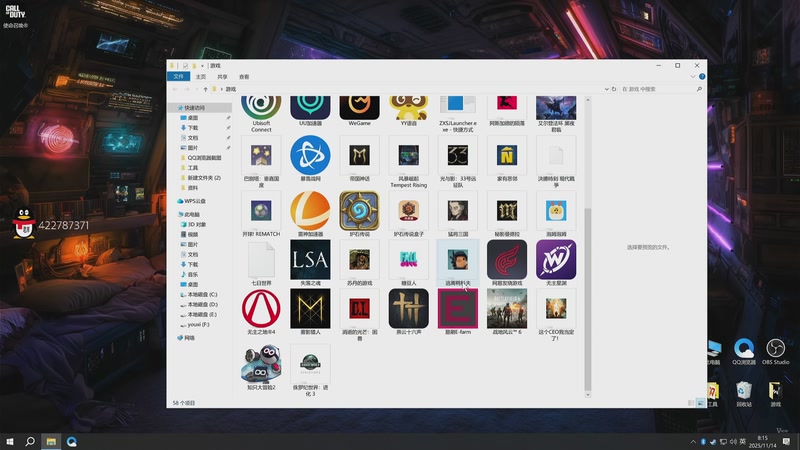Open the 文件 ribbon tab
The image size is (800, 450).
pos(178,77)
